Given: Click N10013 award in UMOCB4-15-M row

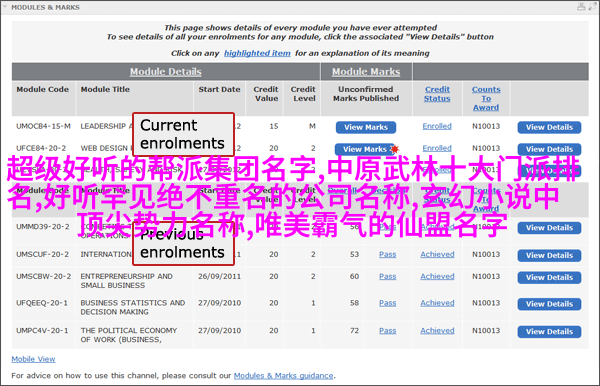Looking at the screenshot, I should pyautogui.click(x=486, y=126).
